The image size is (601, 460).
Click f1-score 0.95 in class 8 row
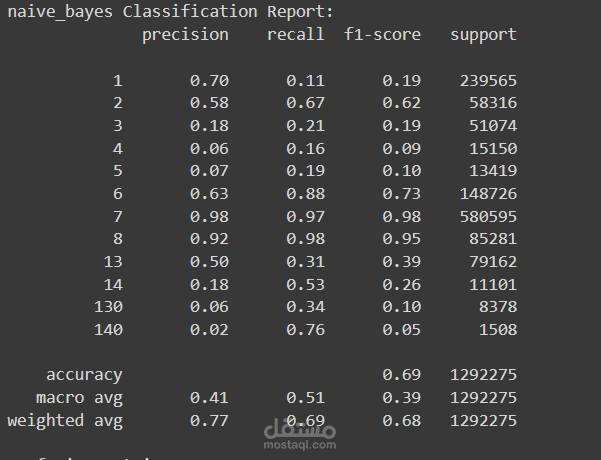click(402, 239)
